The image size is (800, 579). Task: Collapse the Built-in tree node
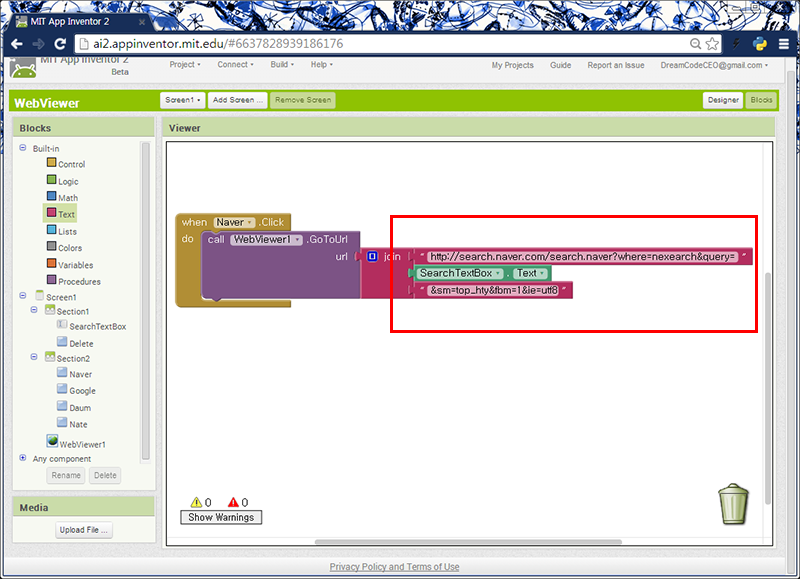(22, 147)
